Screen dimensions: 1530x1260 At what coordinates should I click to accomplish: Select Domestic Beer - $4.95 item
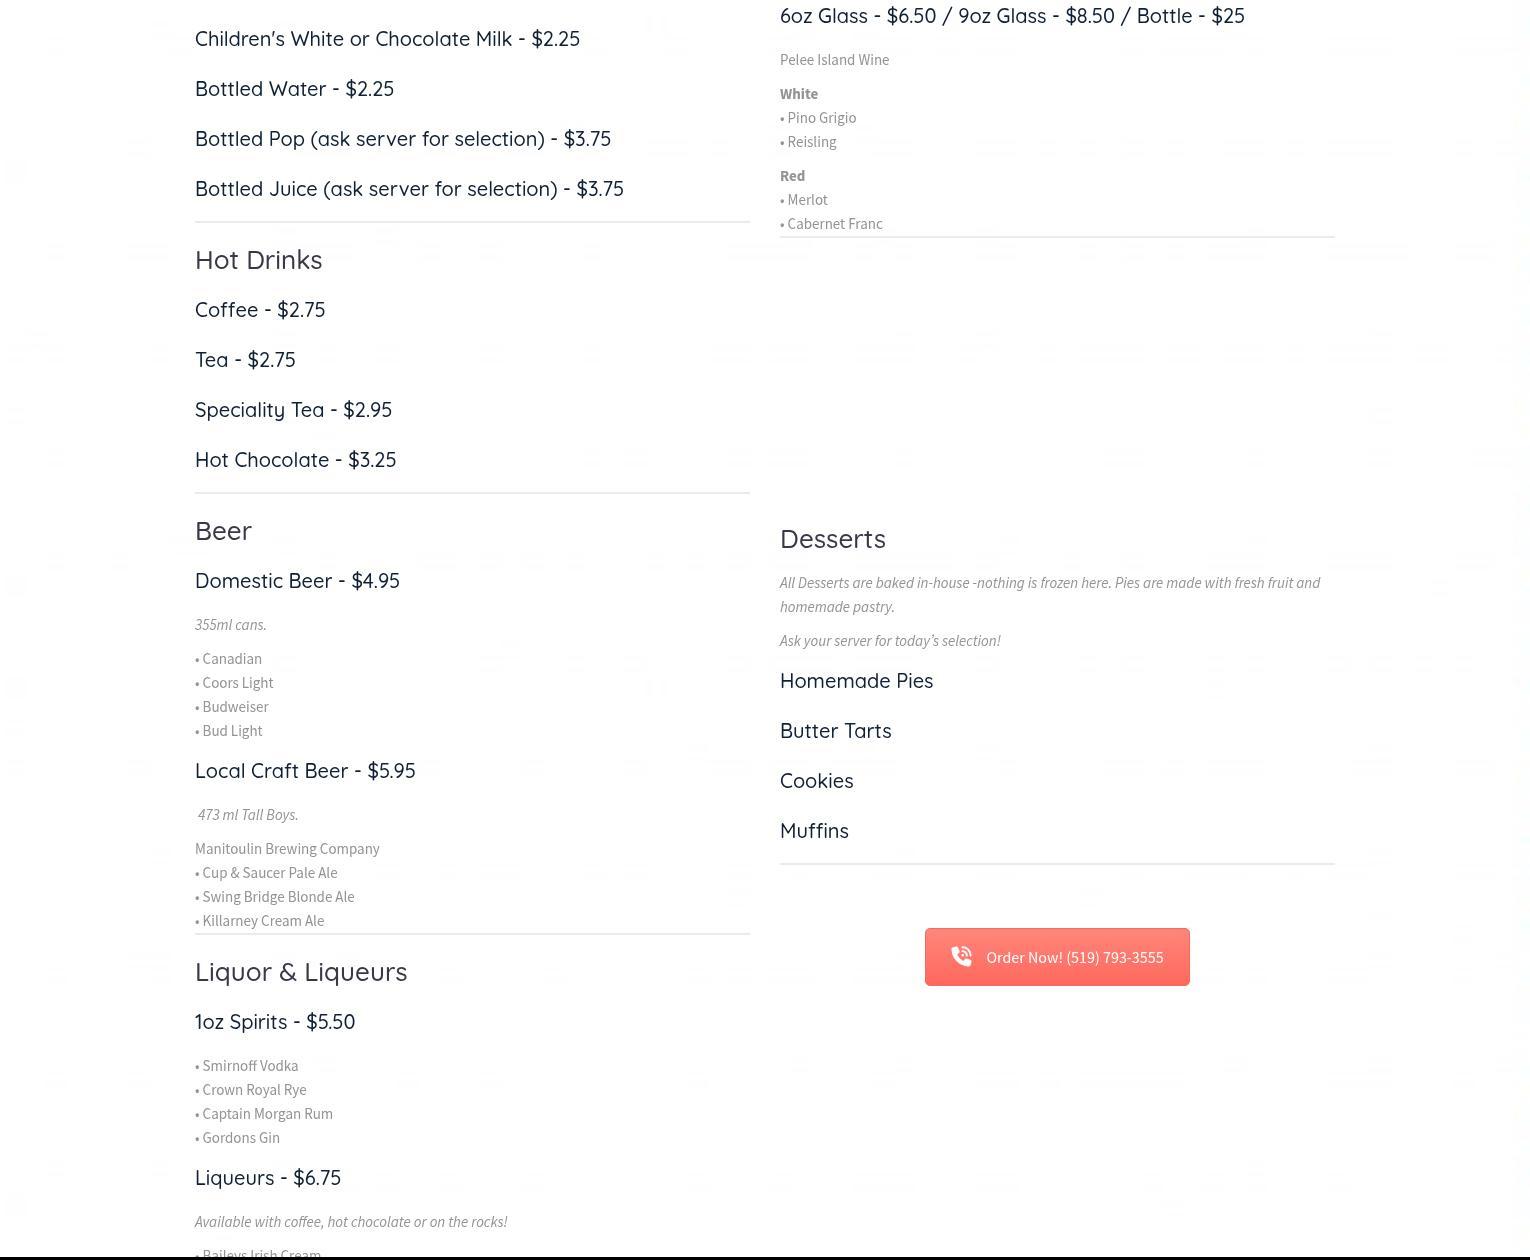pos(297,581)
